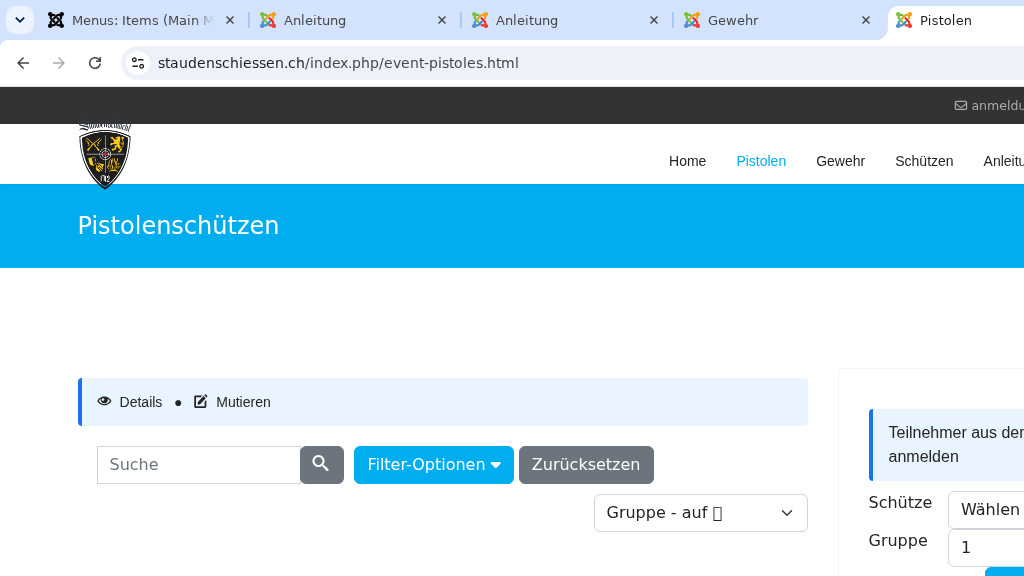Focus the Suche search field
This screenshot has height=576, width=1024.
point(199,465)
